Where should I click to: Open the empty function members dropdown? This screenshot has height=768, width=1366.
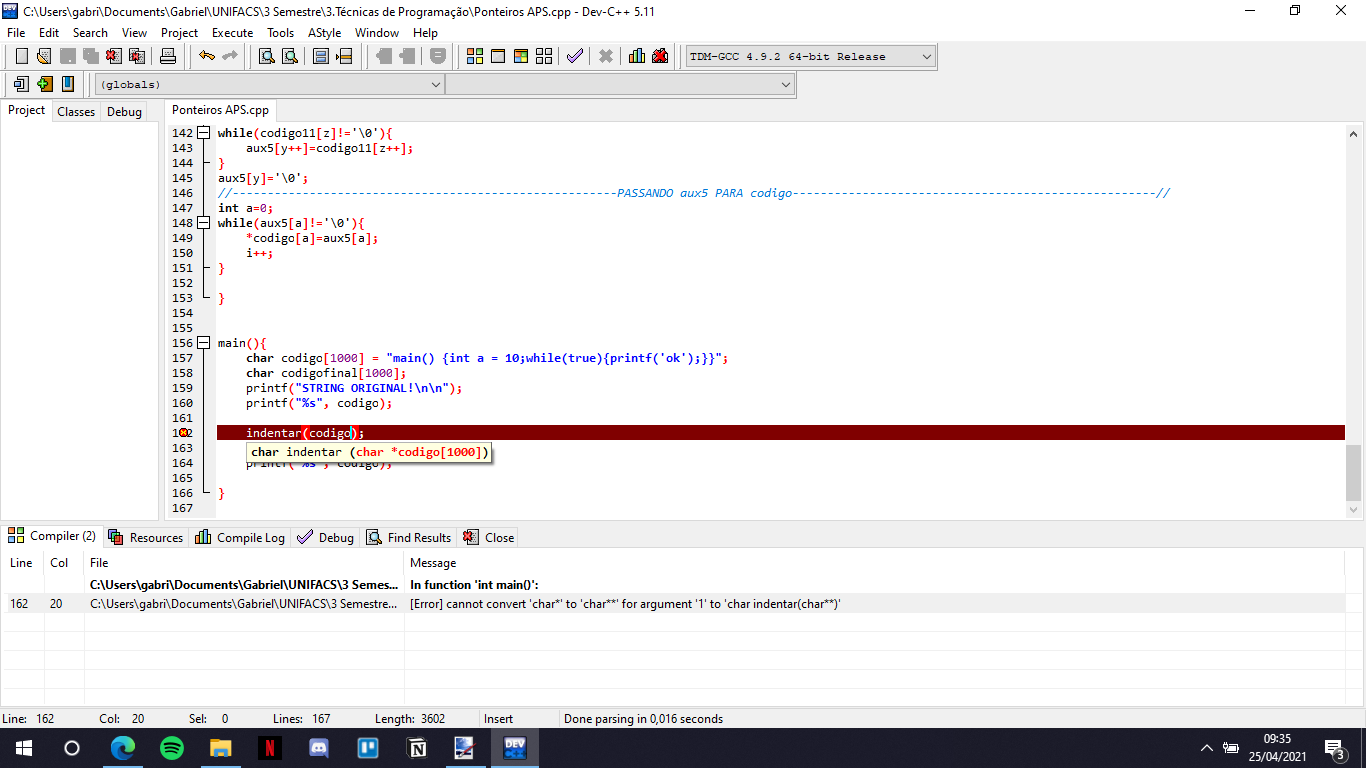(x=620, y=85)
